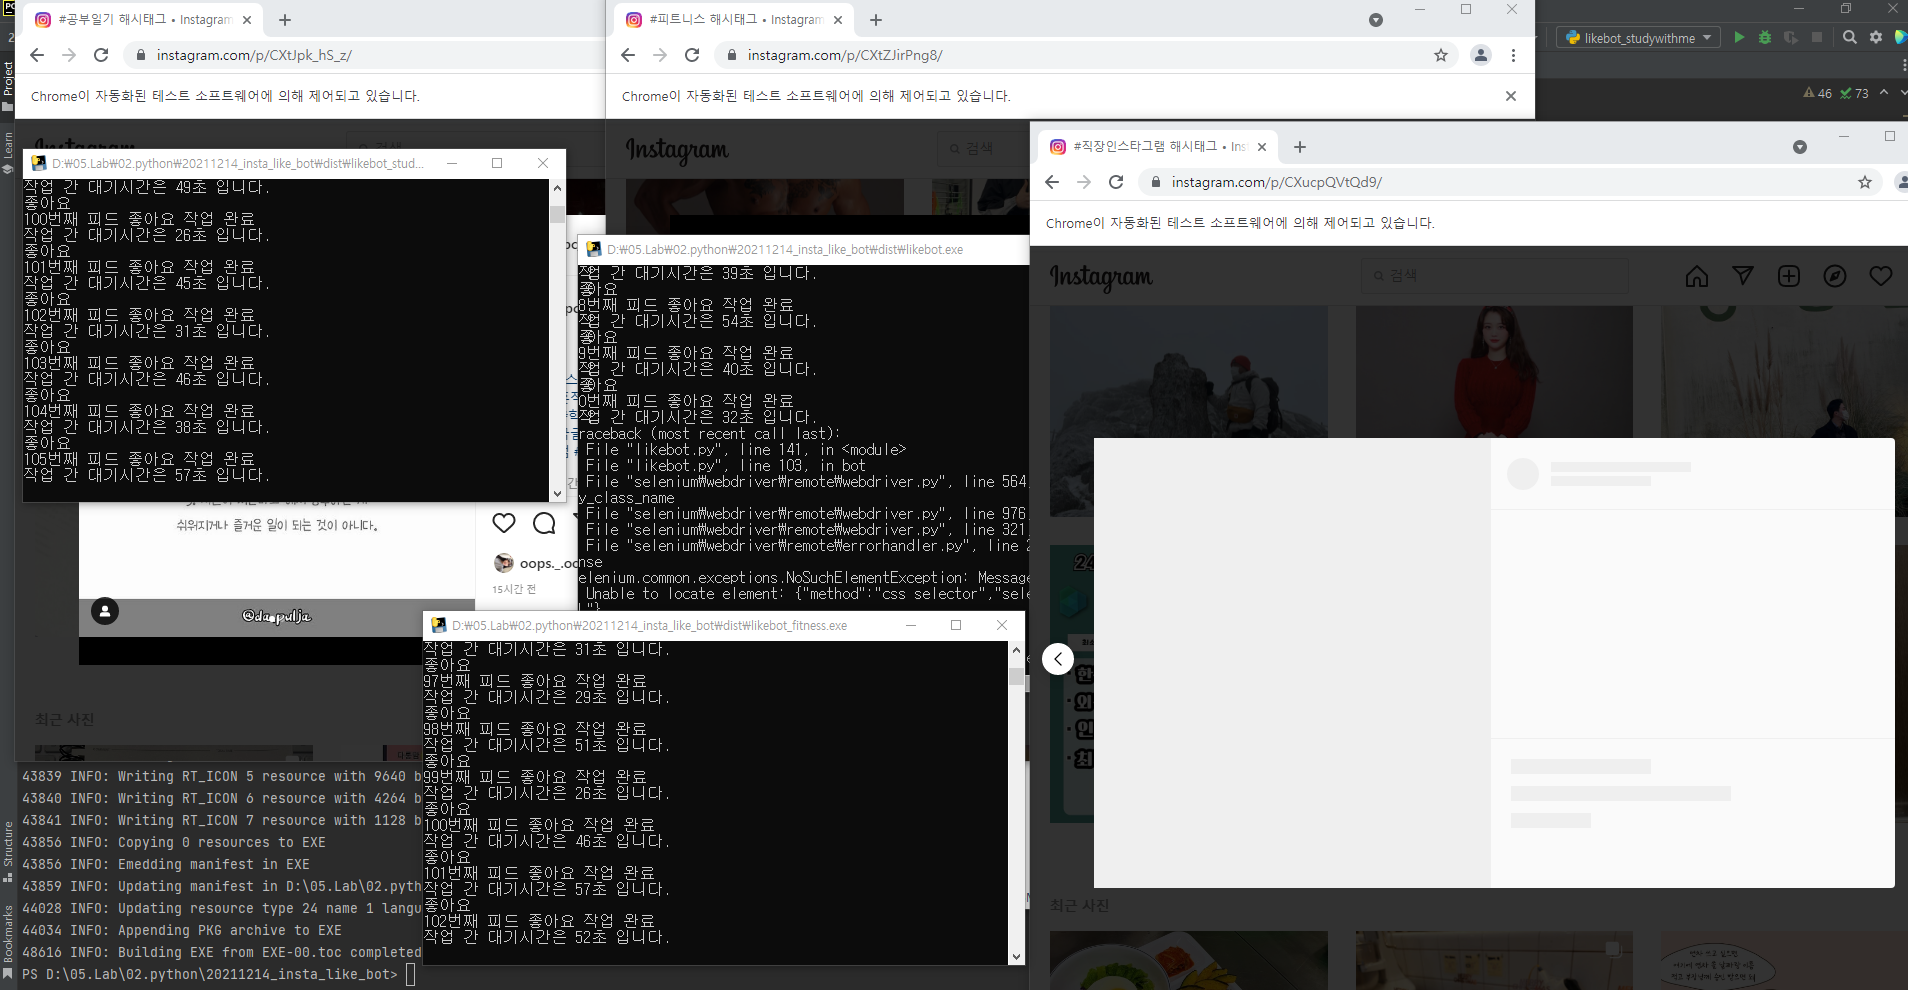Open new tab in the #직장인스타그램 Chrome window
The width and height of the screenshot is (1908, 990).
click(1300, 147)
